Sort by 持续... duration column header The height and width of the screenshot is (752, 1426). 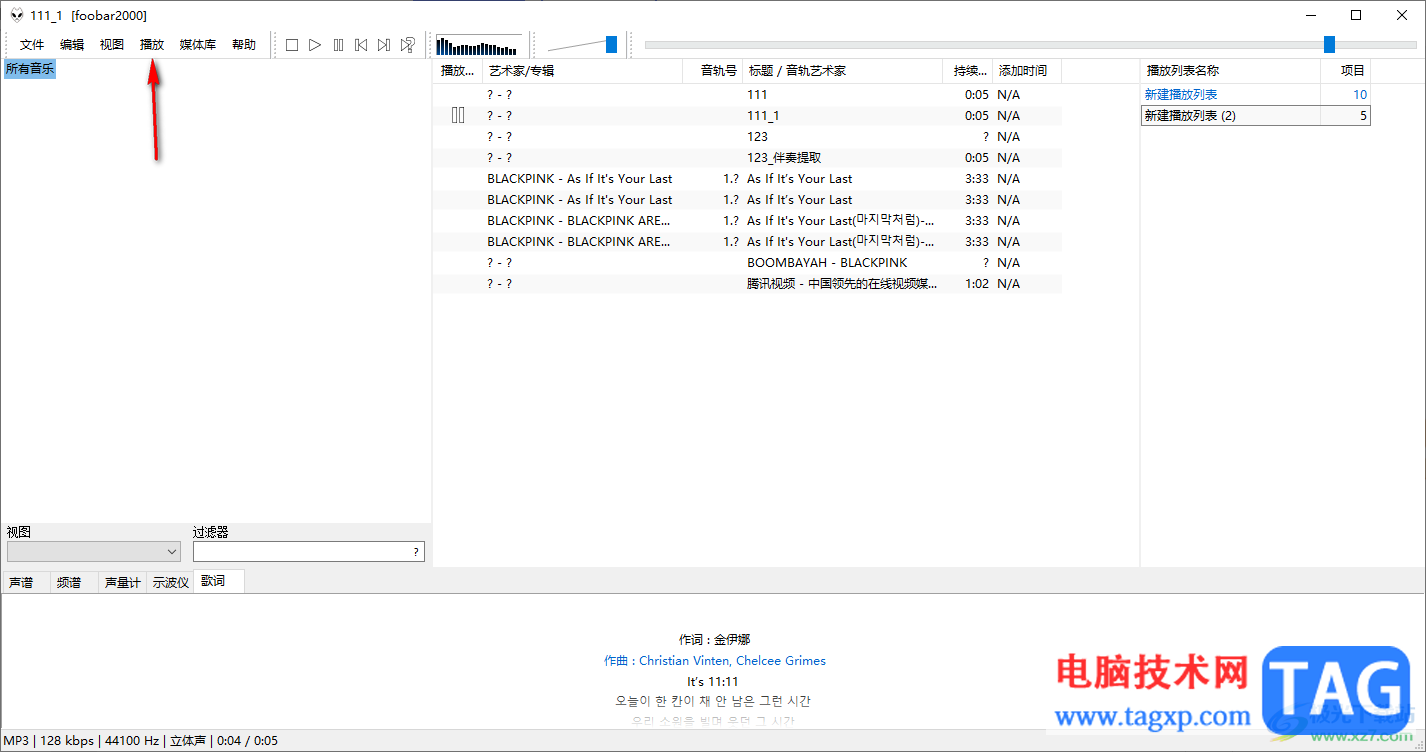968,71
